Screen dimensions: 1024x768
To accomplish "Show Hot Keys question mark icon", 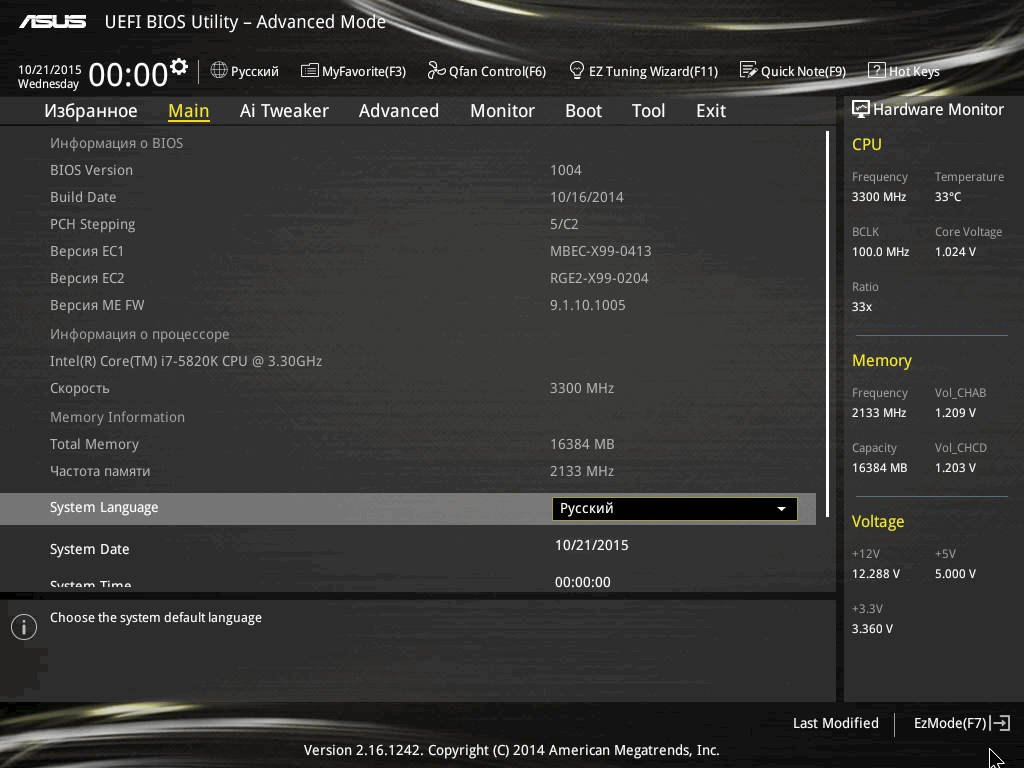I will click(876, 71).
